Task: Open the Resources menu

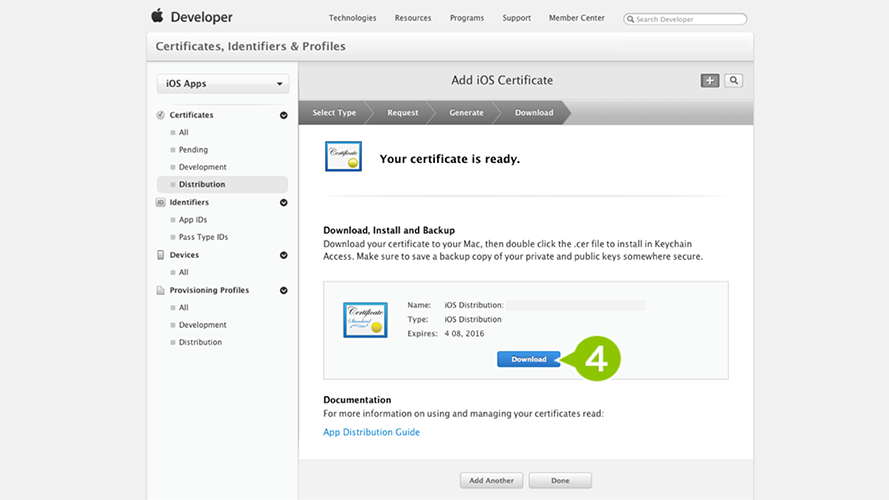Action: pos(413,18)
